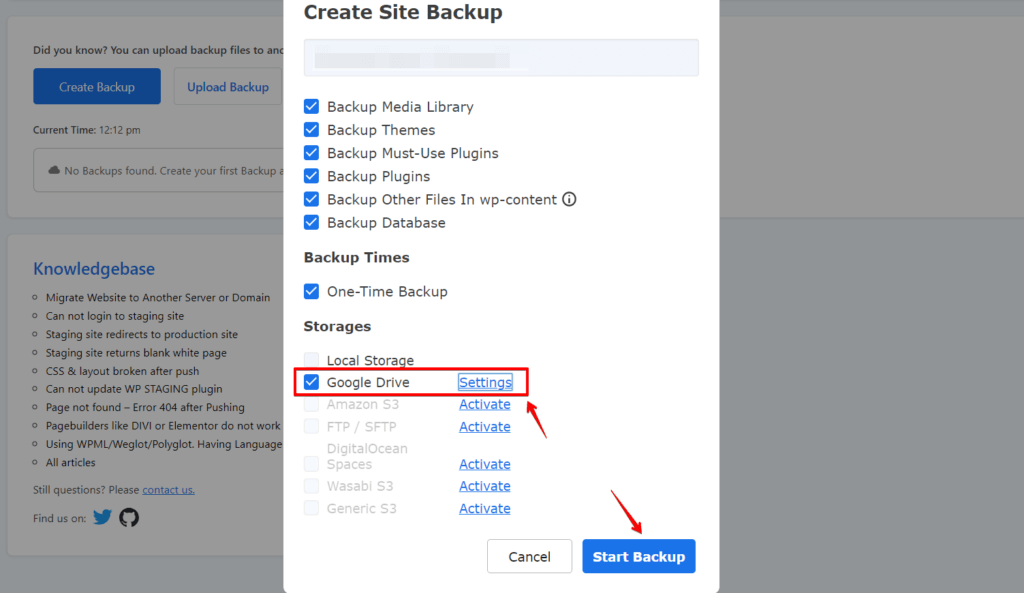This screenshot has height=593, width=1024.
Task: Click the Upload Backup button
Action: (228, 87)
